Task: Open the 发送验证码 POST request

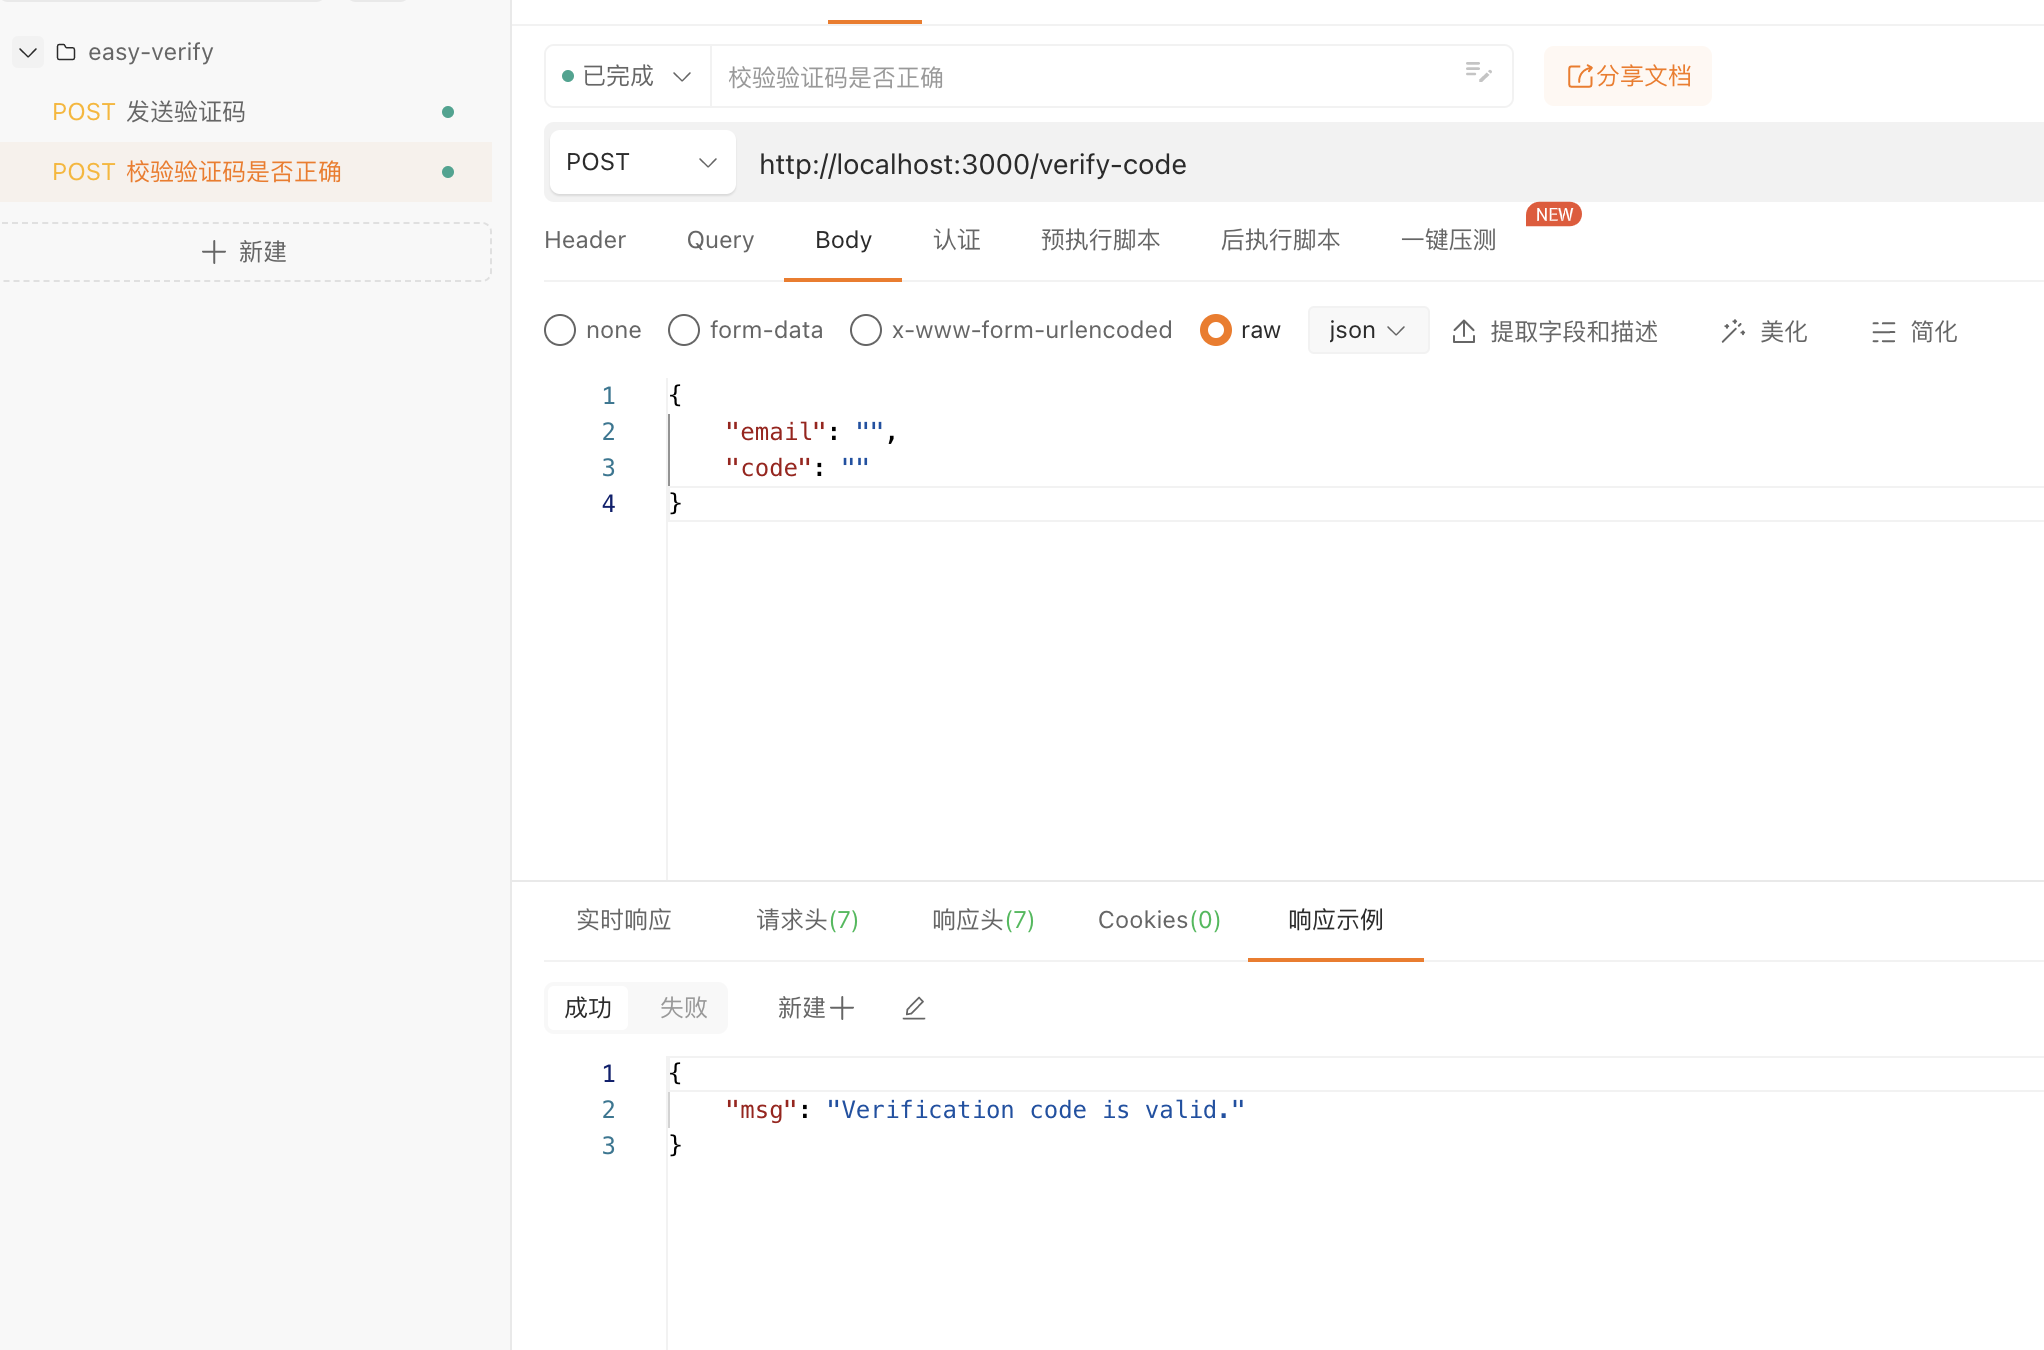Action: tap(186, 112)
